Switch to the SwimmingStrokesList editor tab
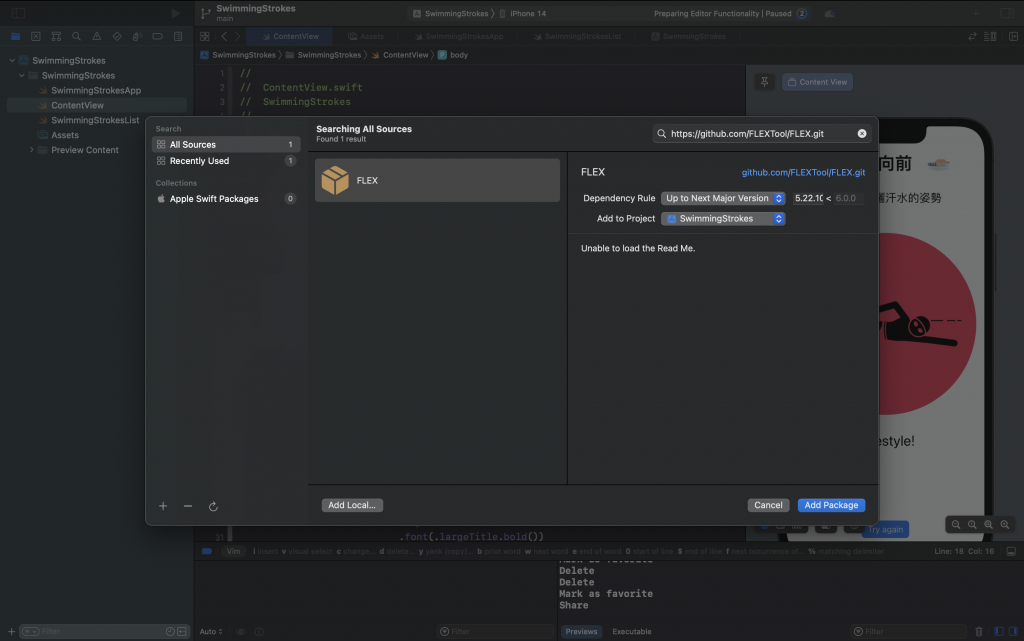1024x641 pixels. (x=577, y=37)
